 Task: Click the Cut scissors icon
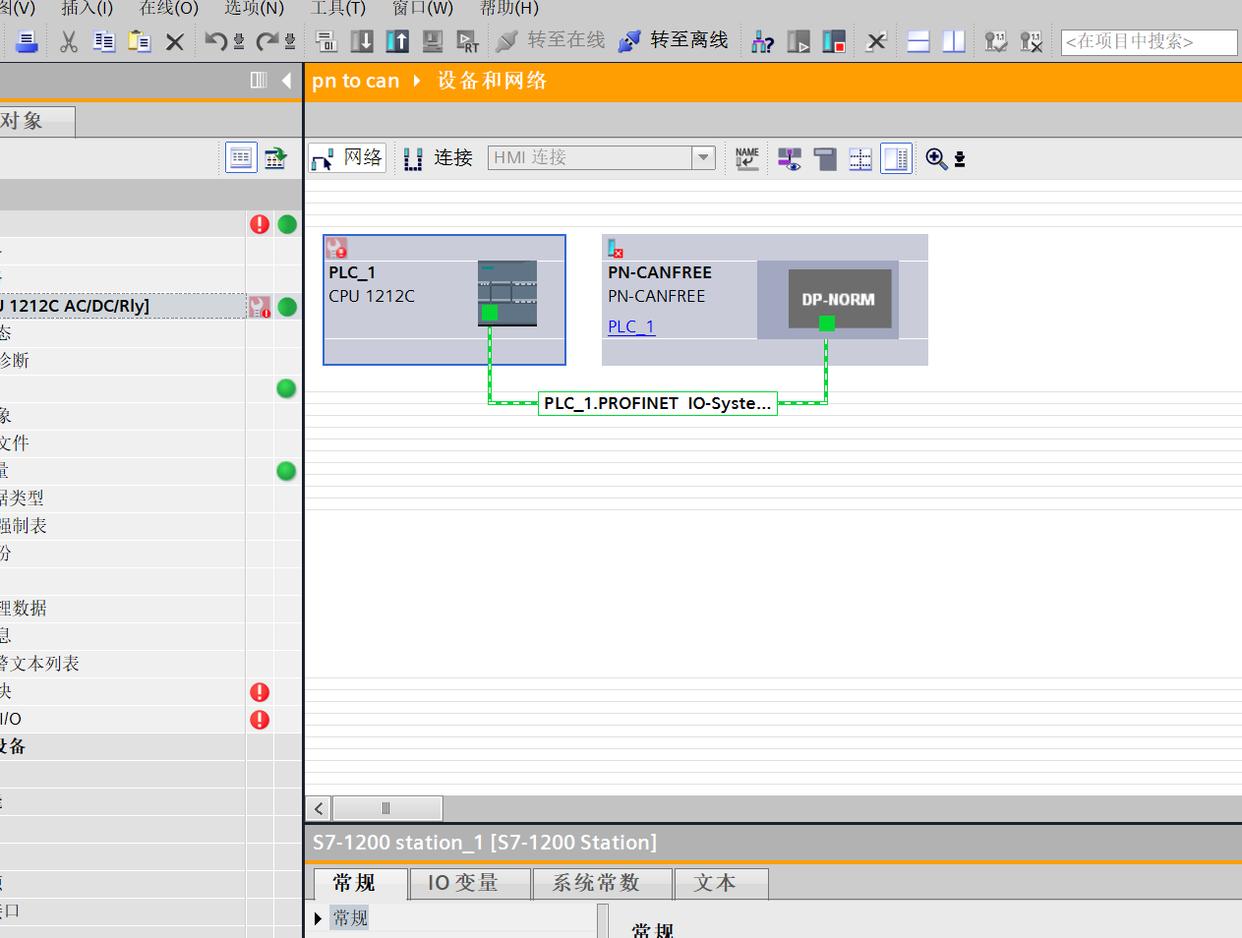(x=69, y=41)
